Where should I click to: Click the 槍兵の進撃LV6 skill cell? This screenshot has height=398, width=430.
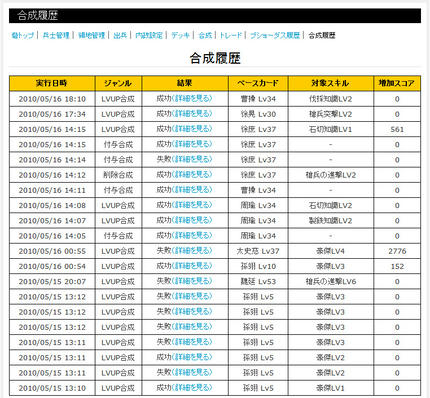point(331,282)
